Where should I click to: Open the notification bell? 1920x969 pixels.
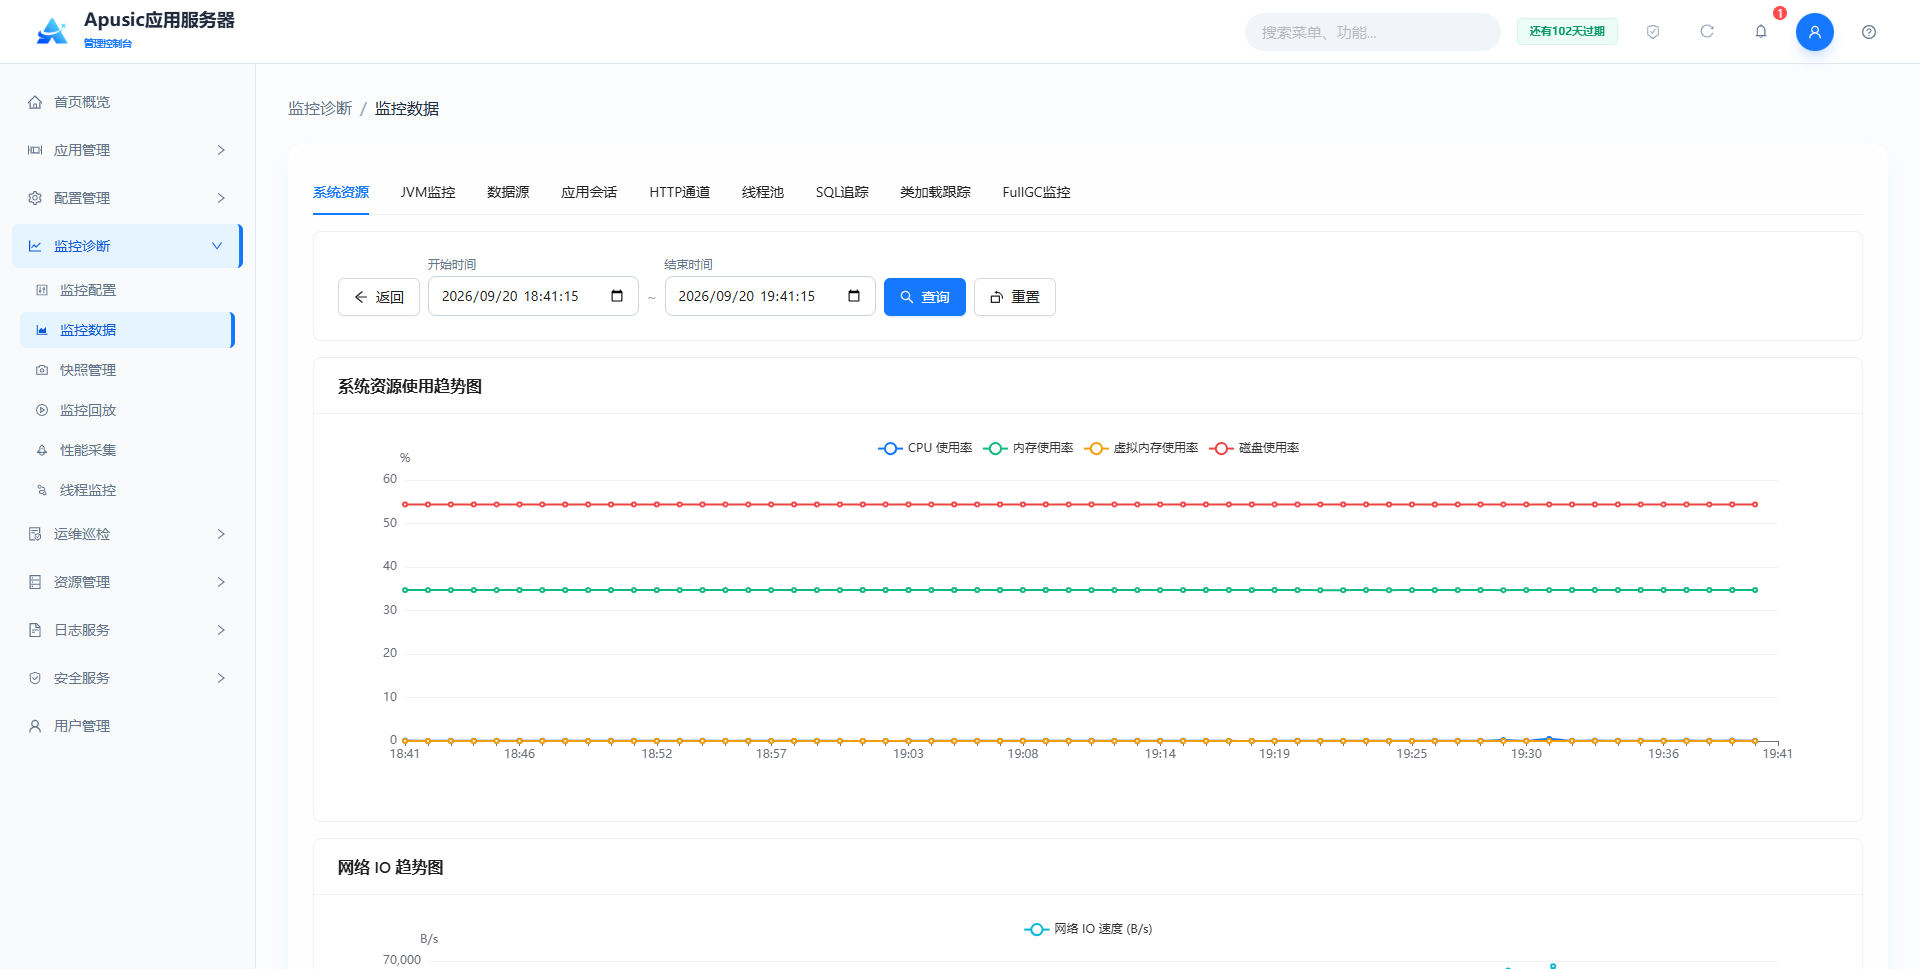click(1761, 32)
